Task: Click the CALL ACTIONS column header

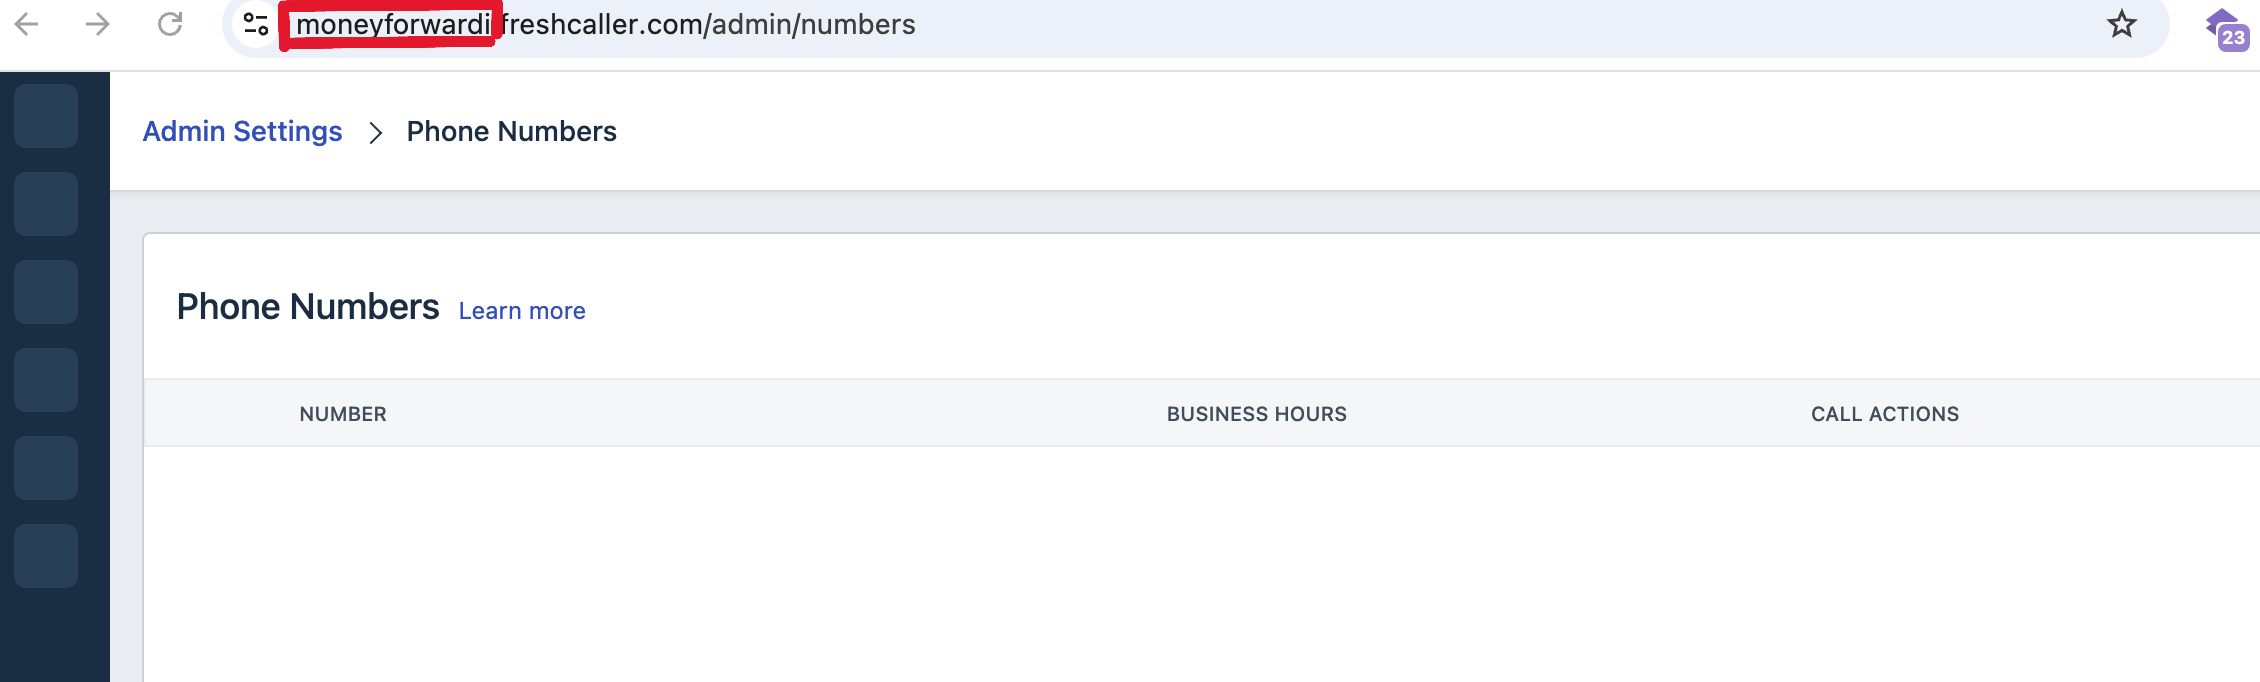Action: point(1884,414)
